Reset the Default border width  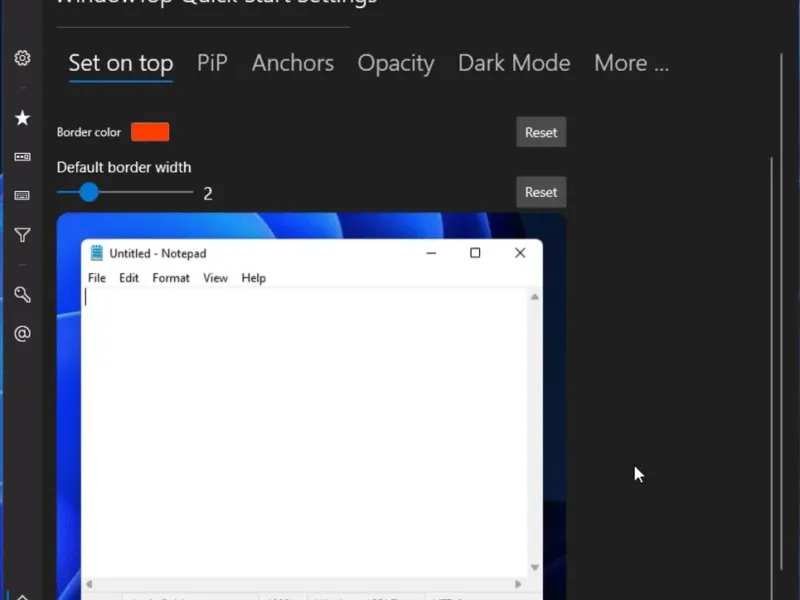click(541, 192)
